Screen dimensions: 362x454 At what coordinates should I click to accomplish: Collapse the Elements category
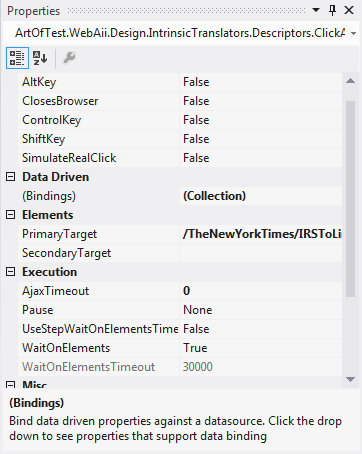coord(11,215)
